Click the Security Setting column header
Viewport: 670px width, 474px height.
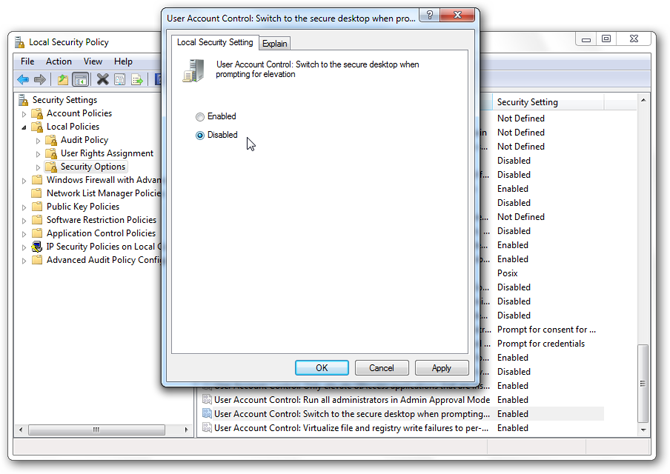[x=548, y=102]
